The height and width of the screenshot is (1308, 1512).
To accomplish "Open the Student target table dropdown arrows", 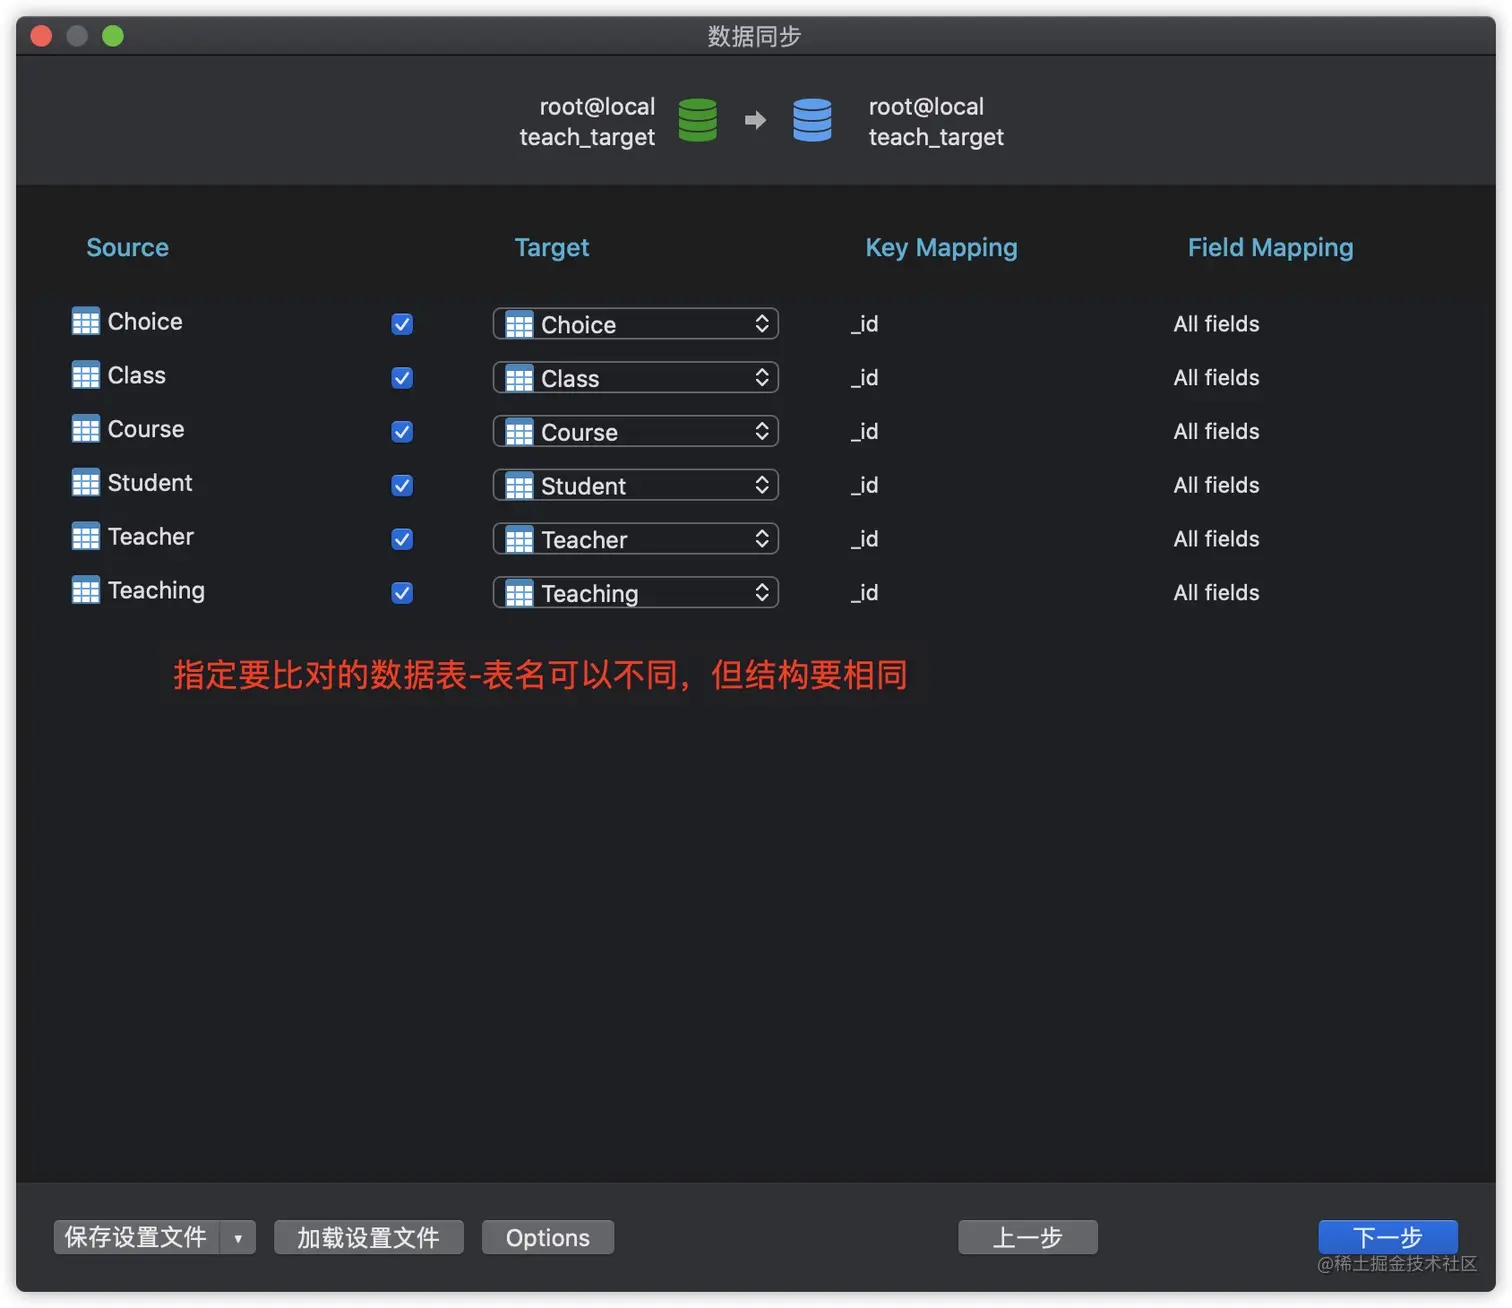I will (762, 485).
